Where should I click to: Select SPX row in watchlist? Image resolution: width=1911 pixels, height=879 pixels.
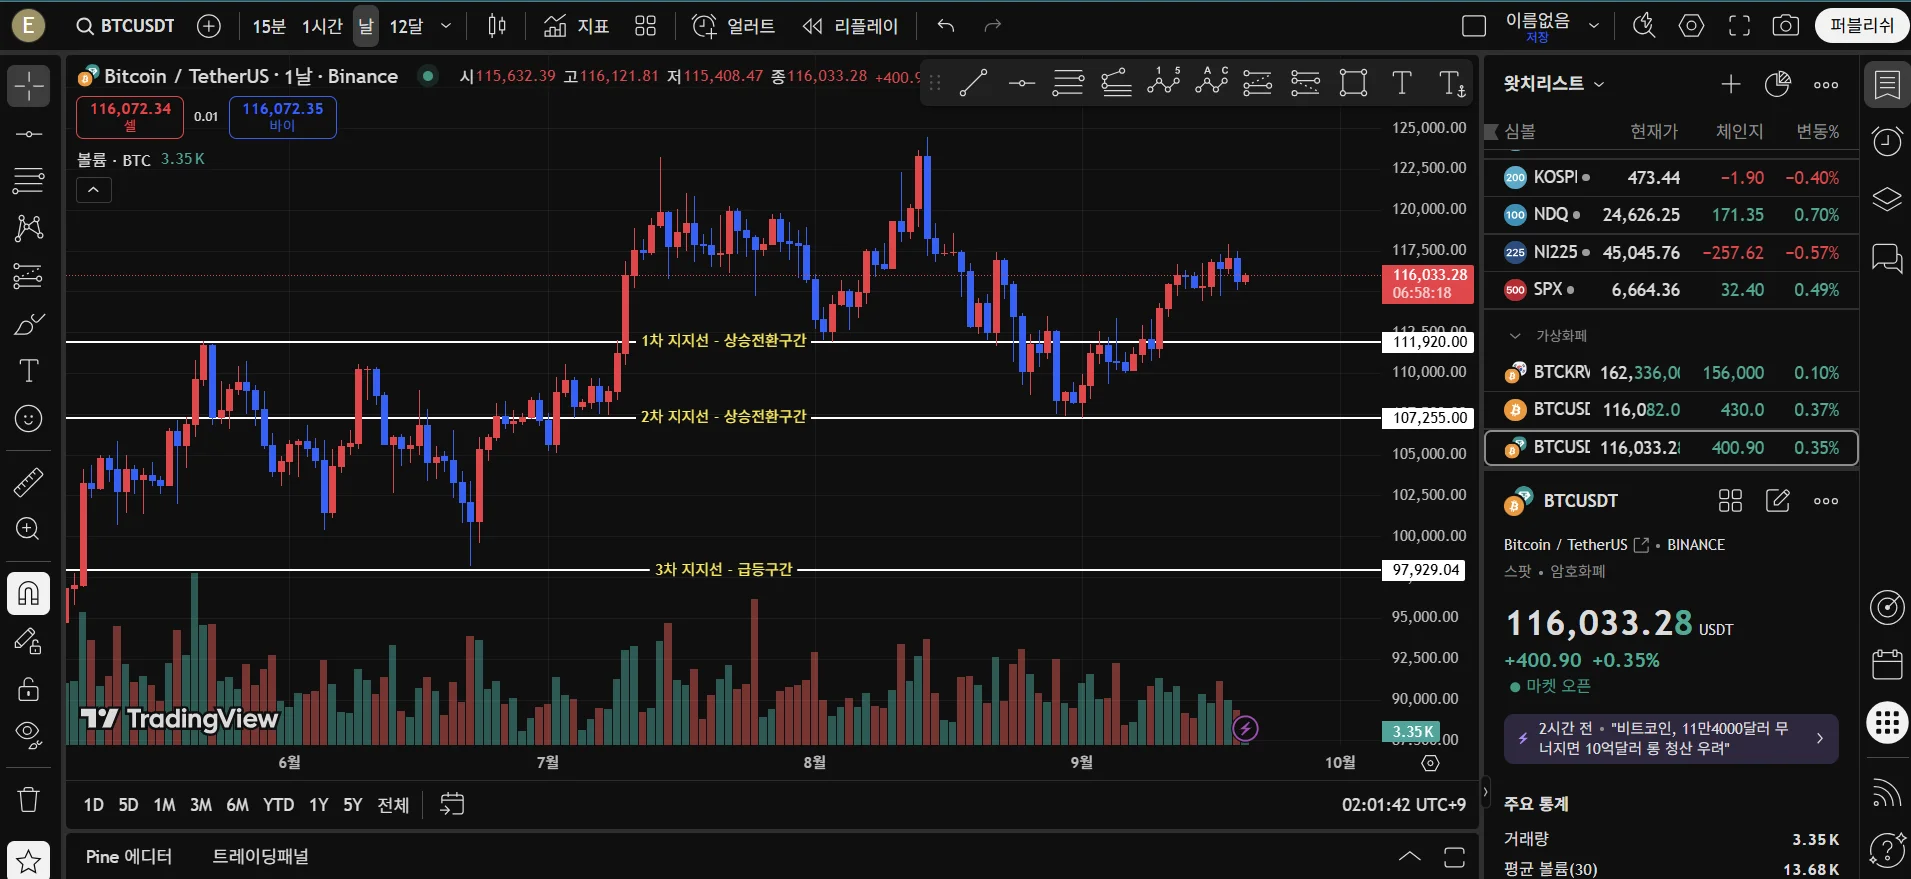coord(1671,290)
